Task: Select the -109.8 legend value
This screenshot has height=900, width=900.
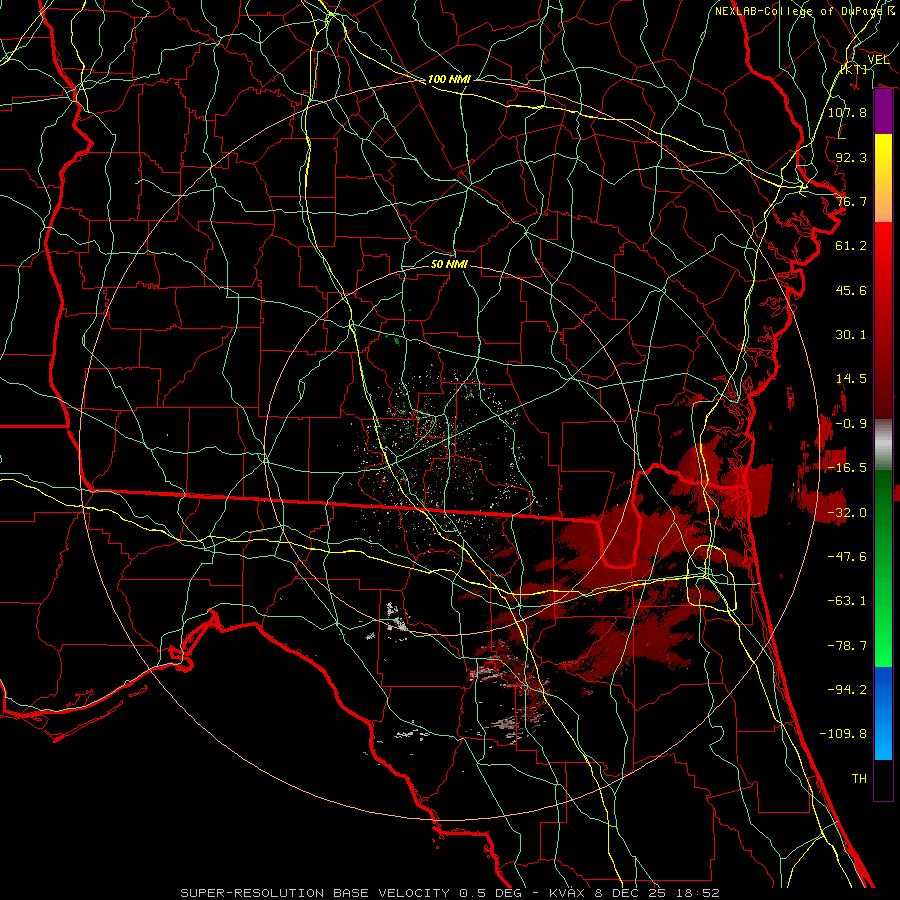Action: [x=843, y=734]
